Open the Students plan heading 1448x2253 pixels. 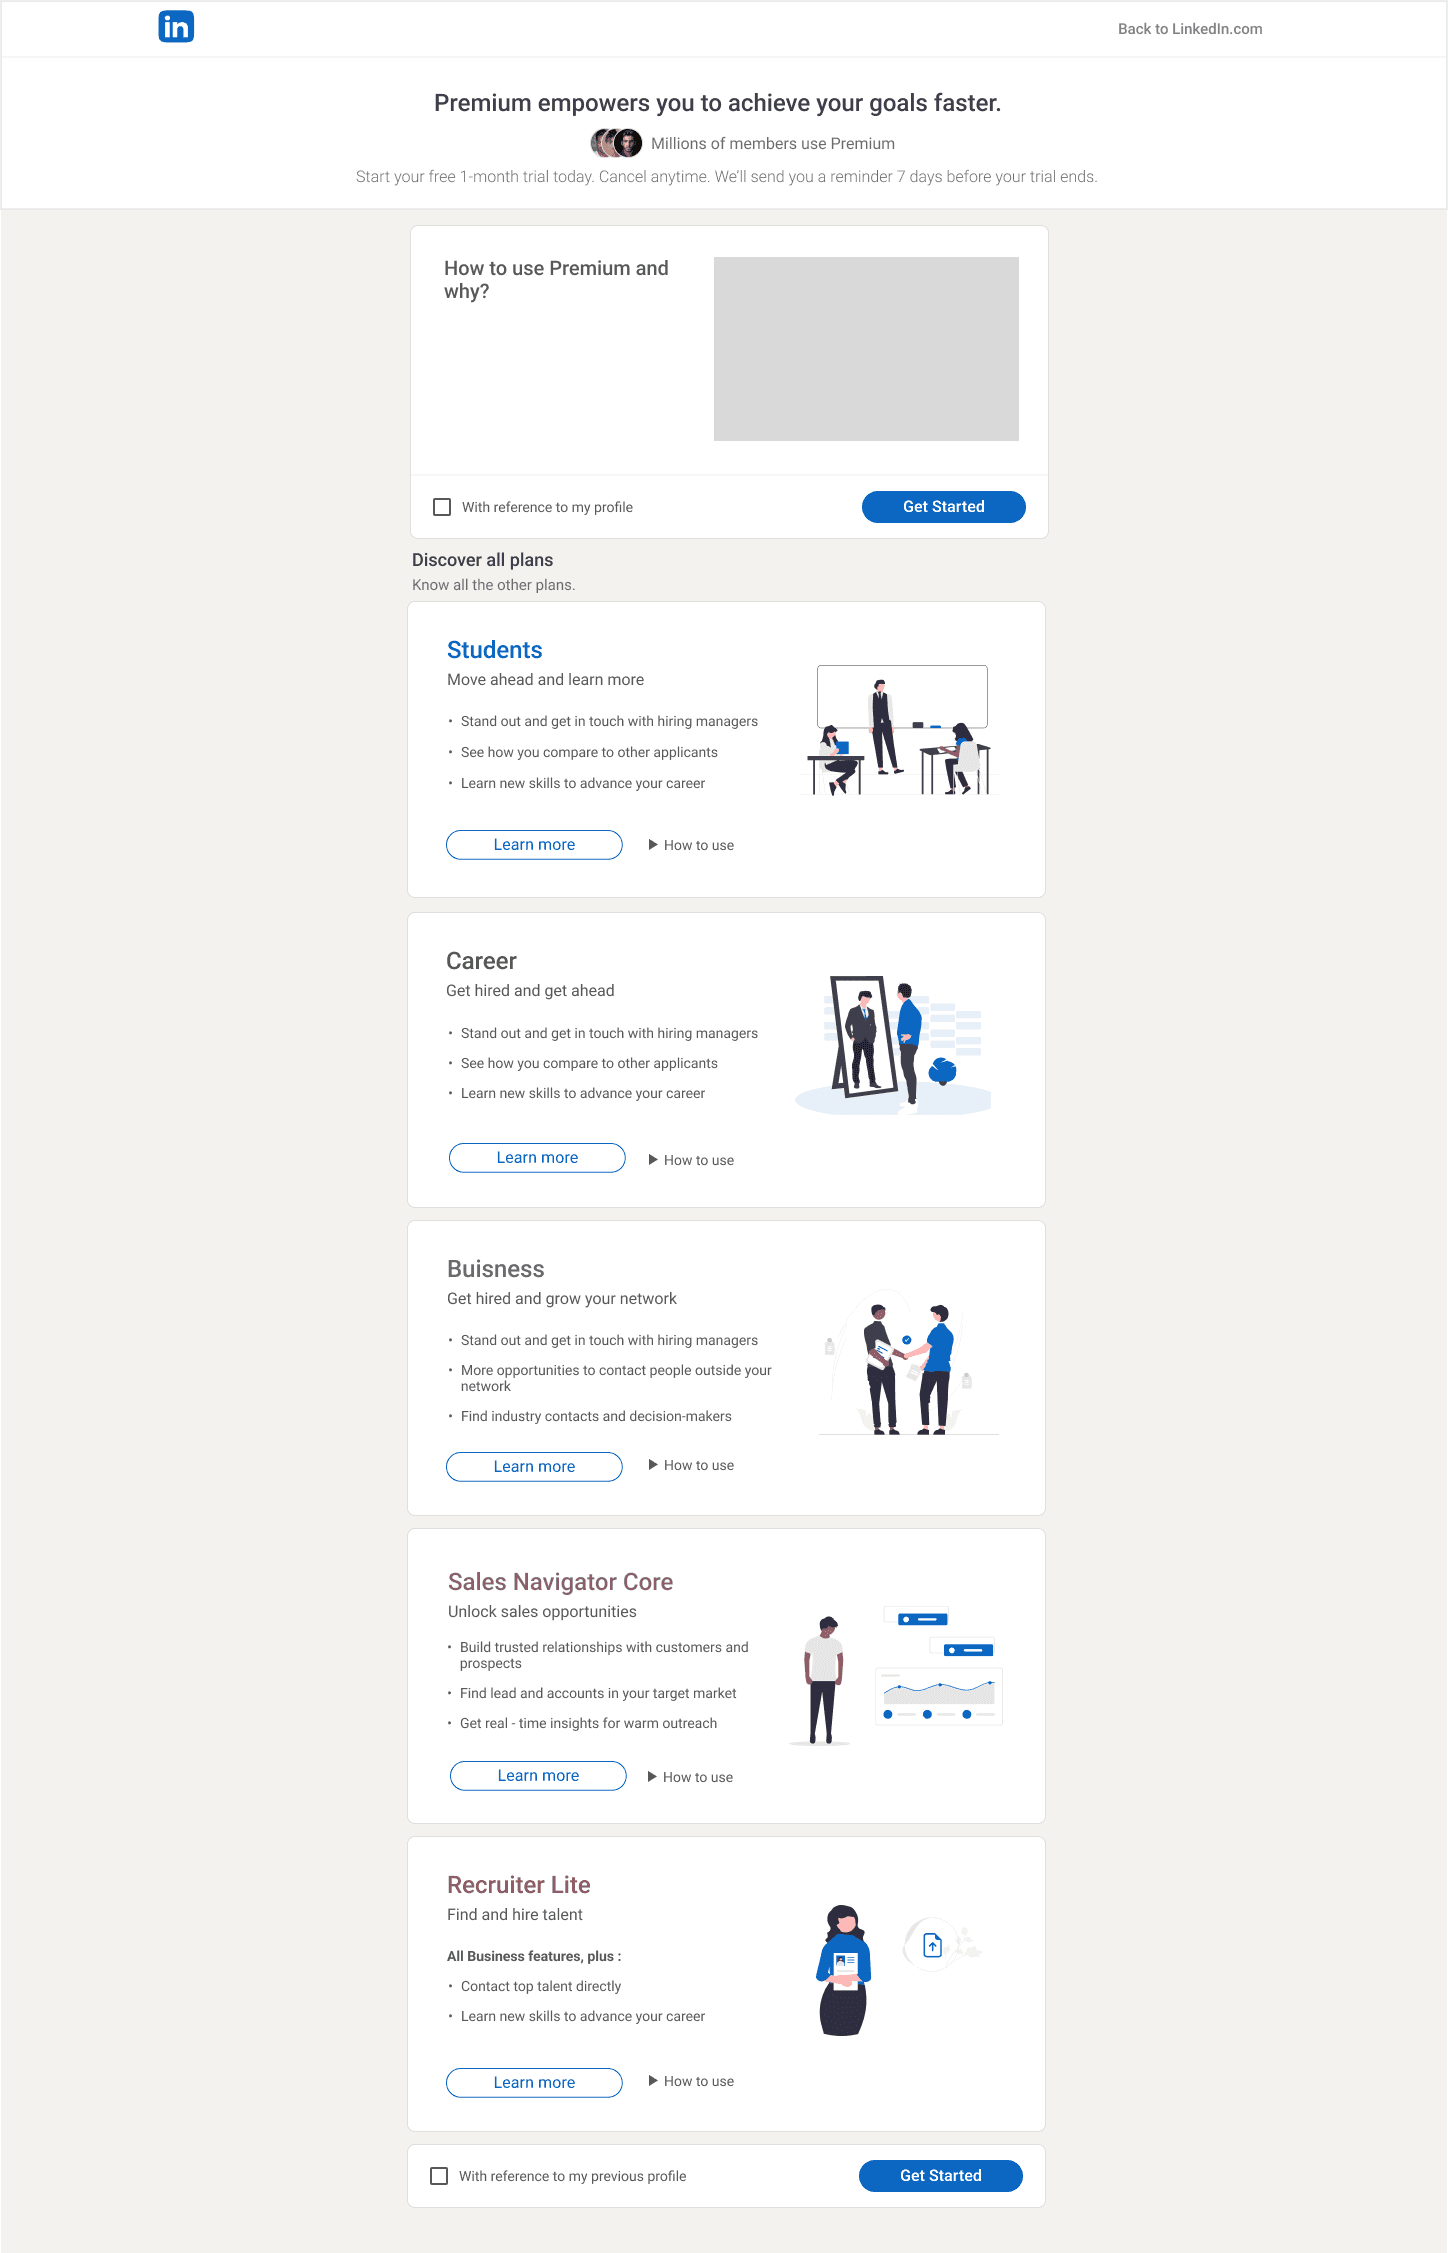pyautogui.click(x=494, y=650)
